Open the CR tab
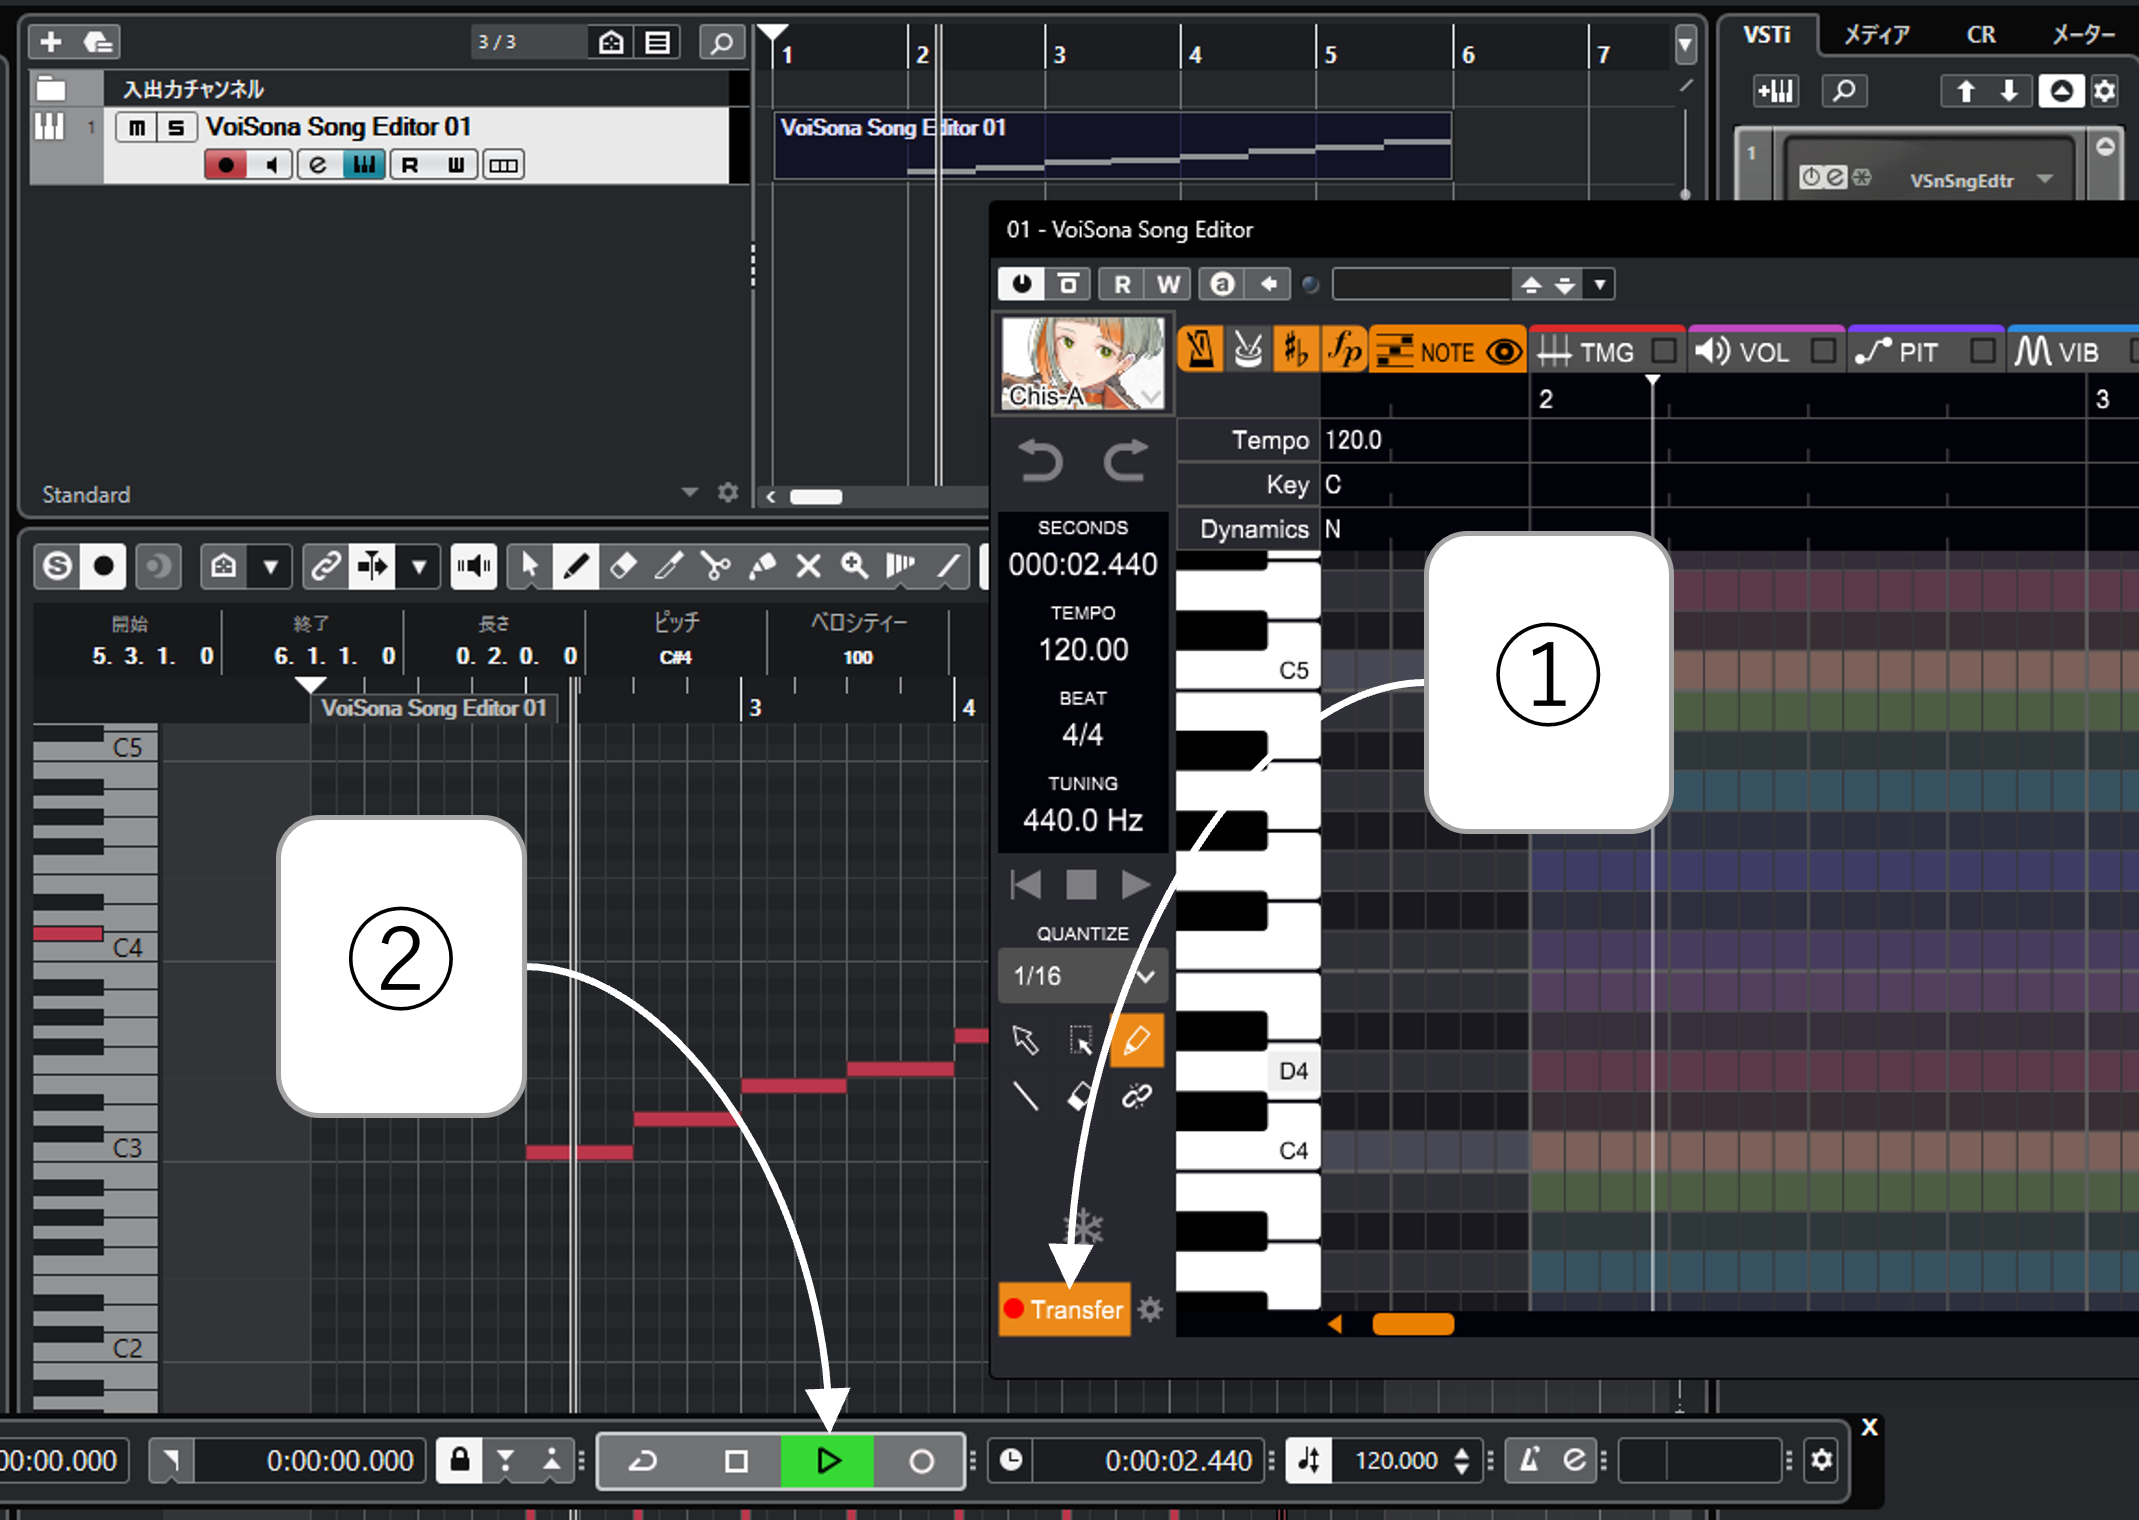Viewport: 2139px width, 1520px height. click(x=1981, y=35)
